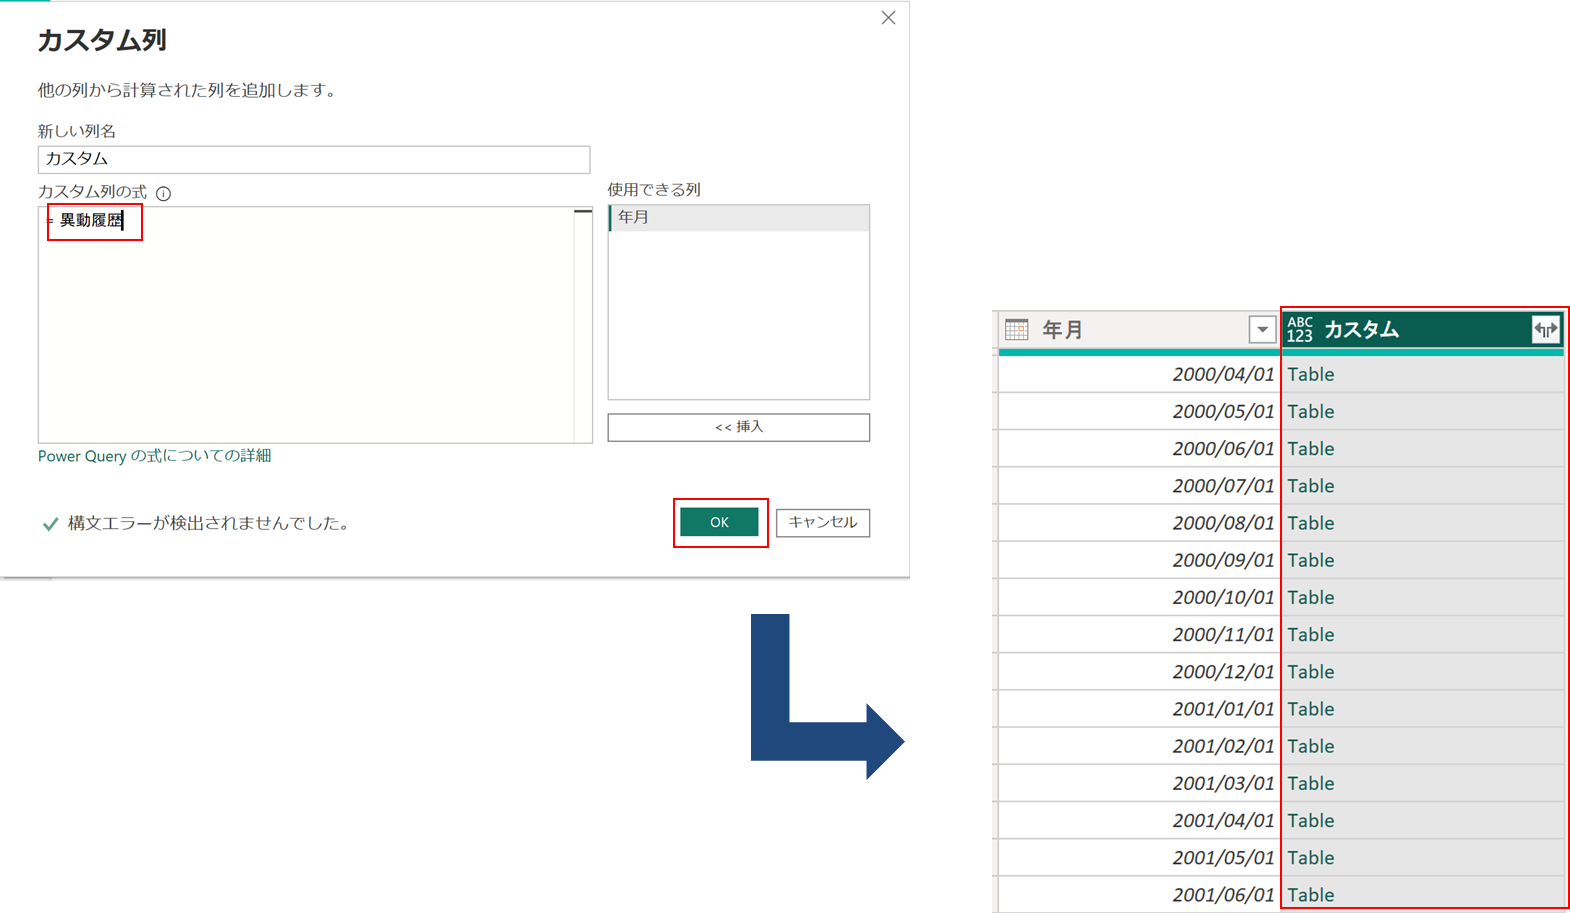
Task: Open the Table link in the 2000/08/01 row
Action: pyautogui.click(x=1310, y=523)
